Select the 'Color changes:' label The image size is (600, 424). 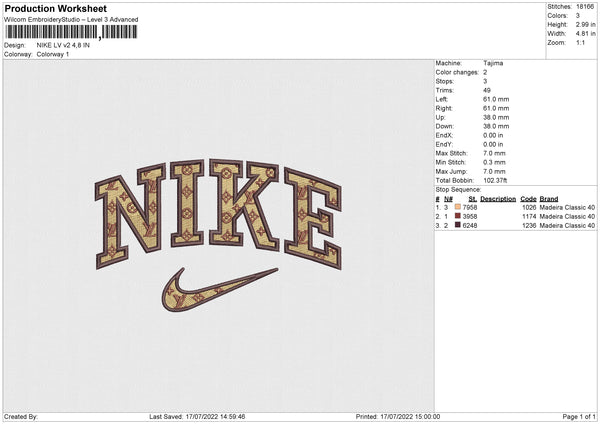457,72
